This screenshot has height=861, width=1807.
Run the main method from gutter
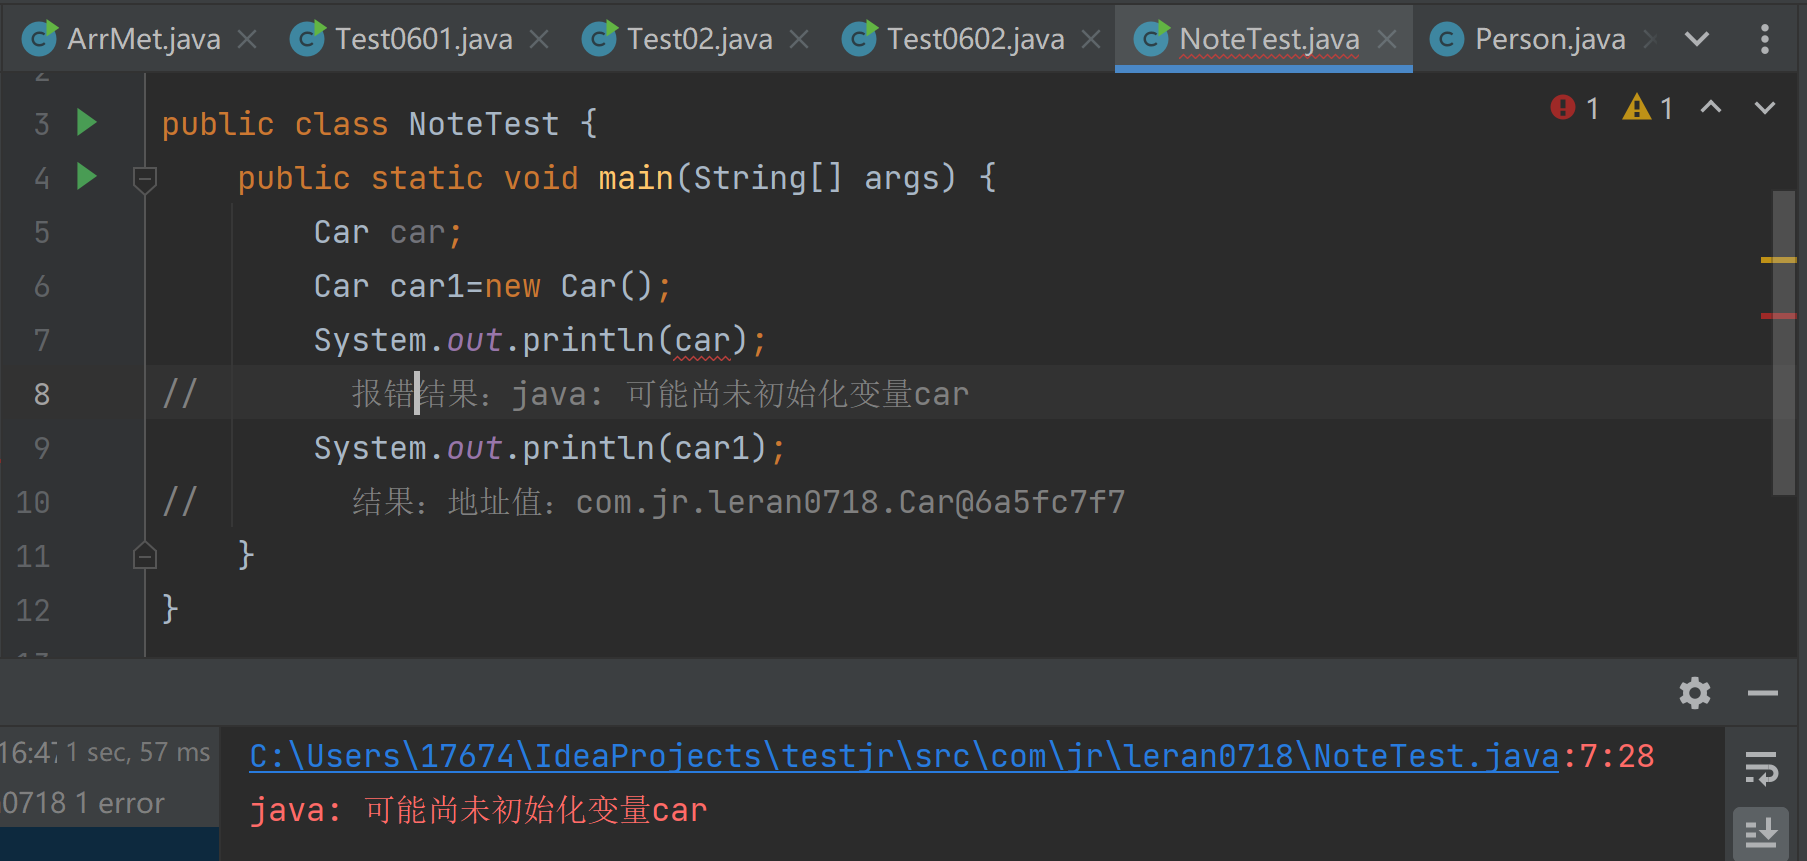click(x=87, y=177)
